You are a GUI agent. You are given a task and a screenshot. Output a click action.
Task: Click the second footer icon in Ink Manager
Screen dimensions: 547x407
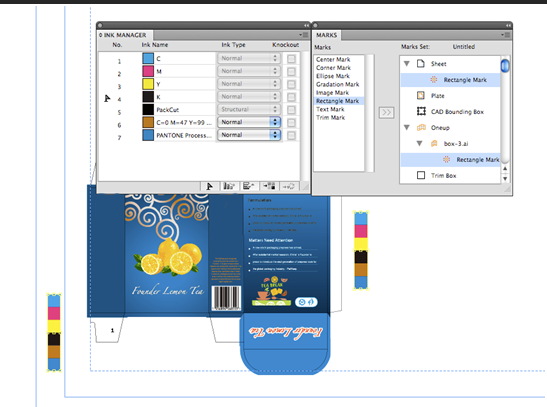pyautogui.click(x=229, y=186)
